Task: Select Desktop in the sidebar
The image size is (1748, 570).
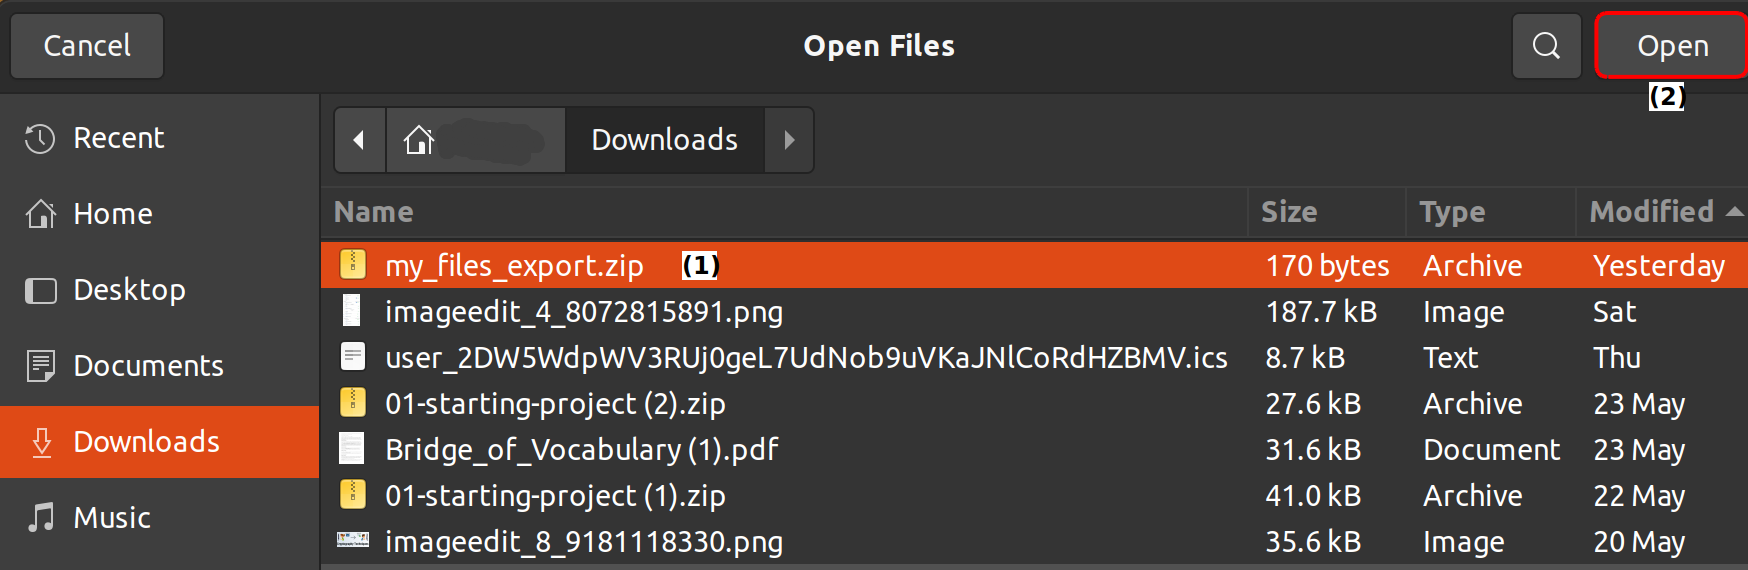Action: click(x=129, y=290)
